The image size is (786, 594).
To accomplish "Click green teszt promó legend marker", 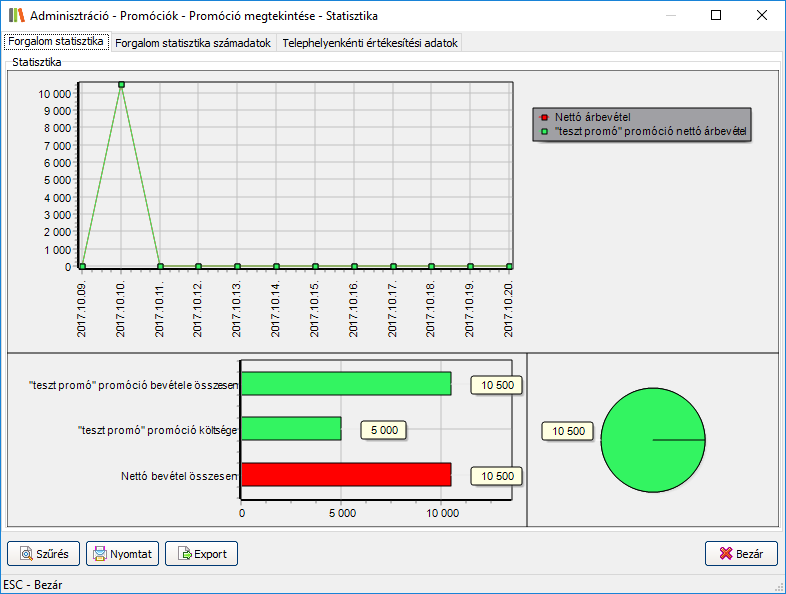I will [x=544, y=130].
